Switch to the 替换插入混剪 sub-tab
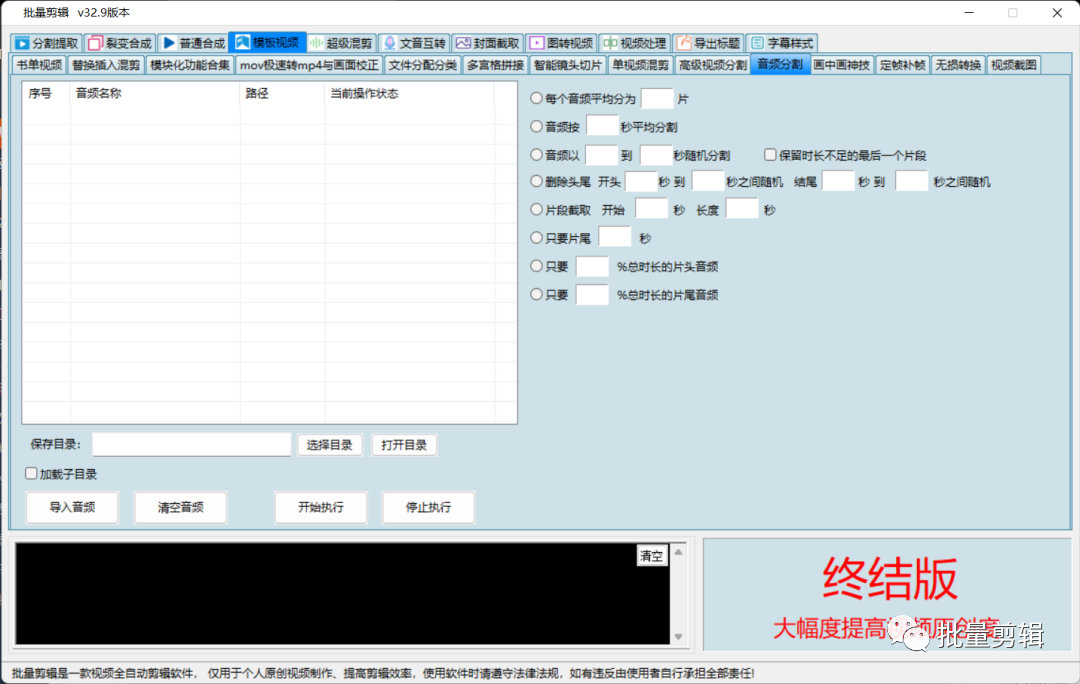 (106, 65)
